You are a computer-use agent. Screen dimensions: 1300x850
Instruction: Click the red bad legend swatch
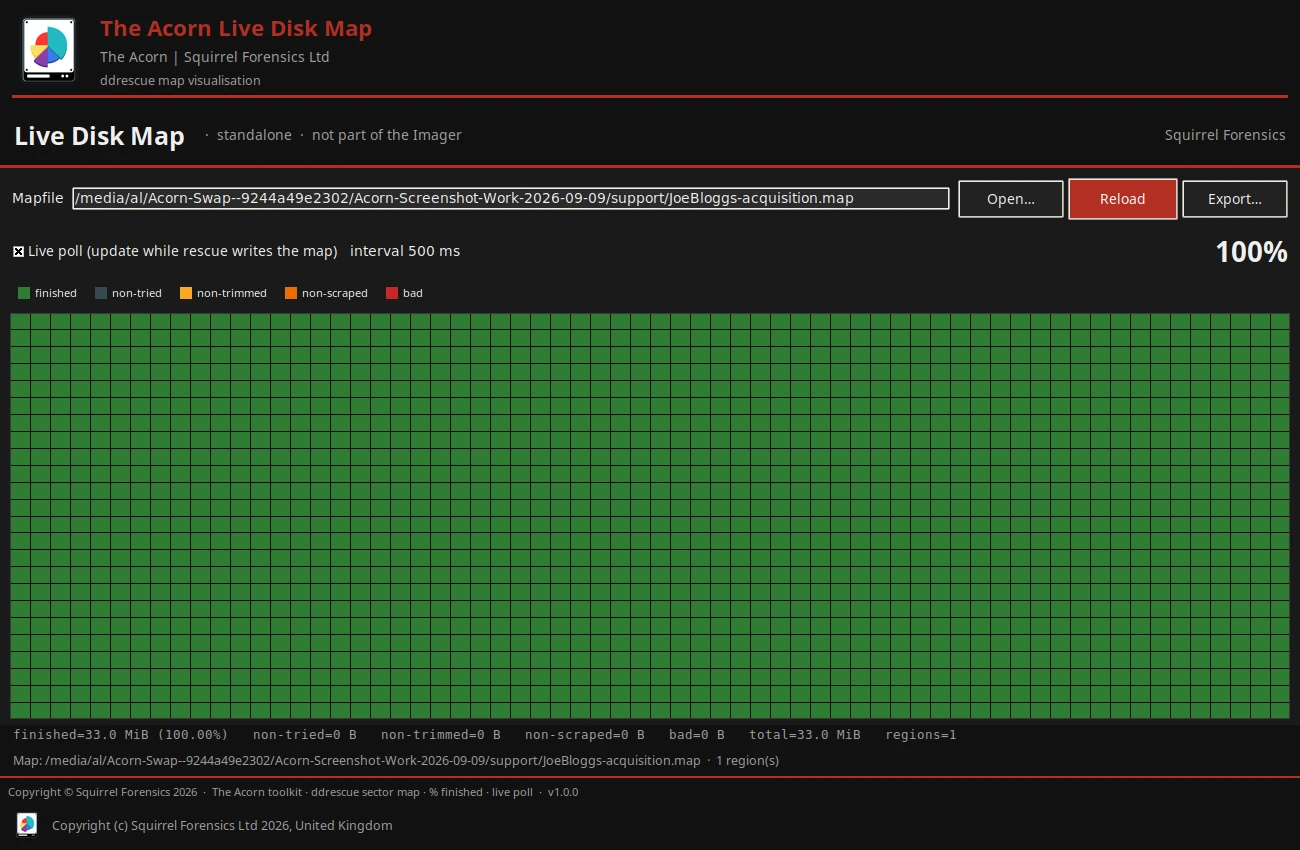click(392, 293)
